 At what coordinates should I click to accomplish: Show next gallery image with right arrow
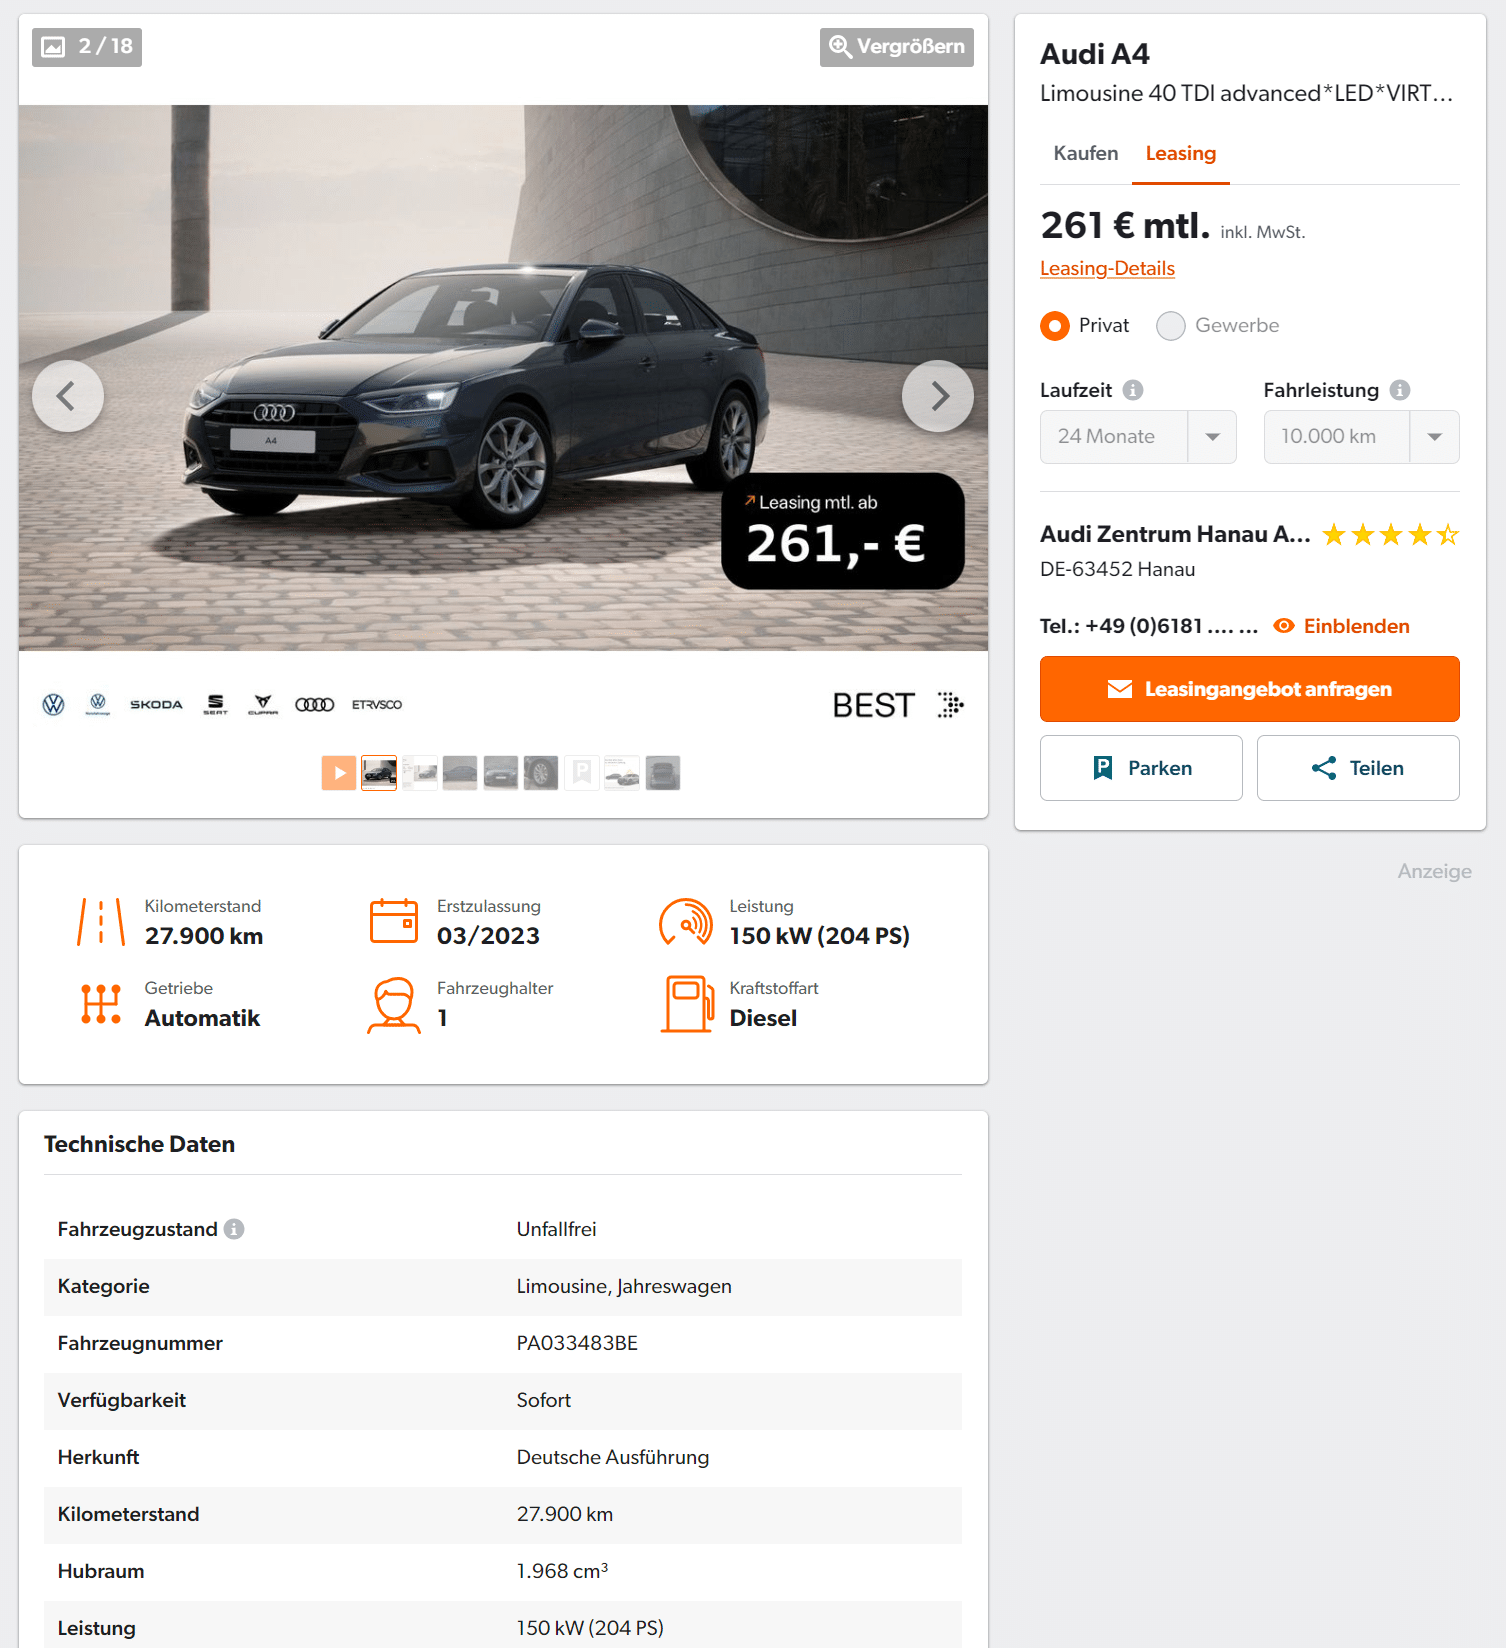tap(938, 396)
